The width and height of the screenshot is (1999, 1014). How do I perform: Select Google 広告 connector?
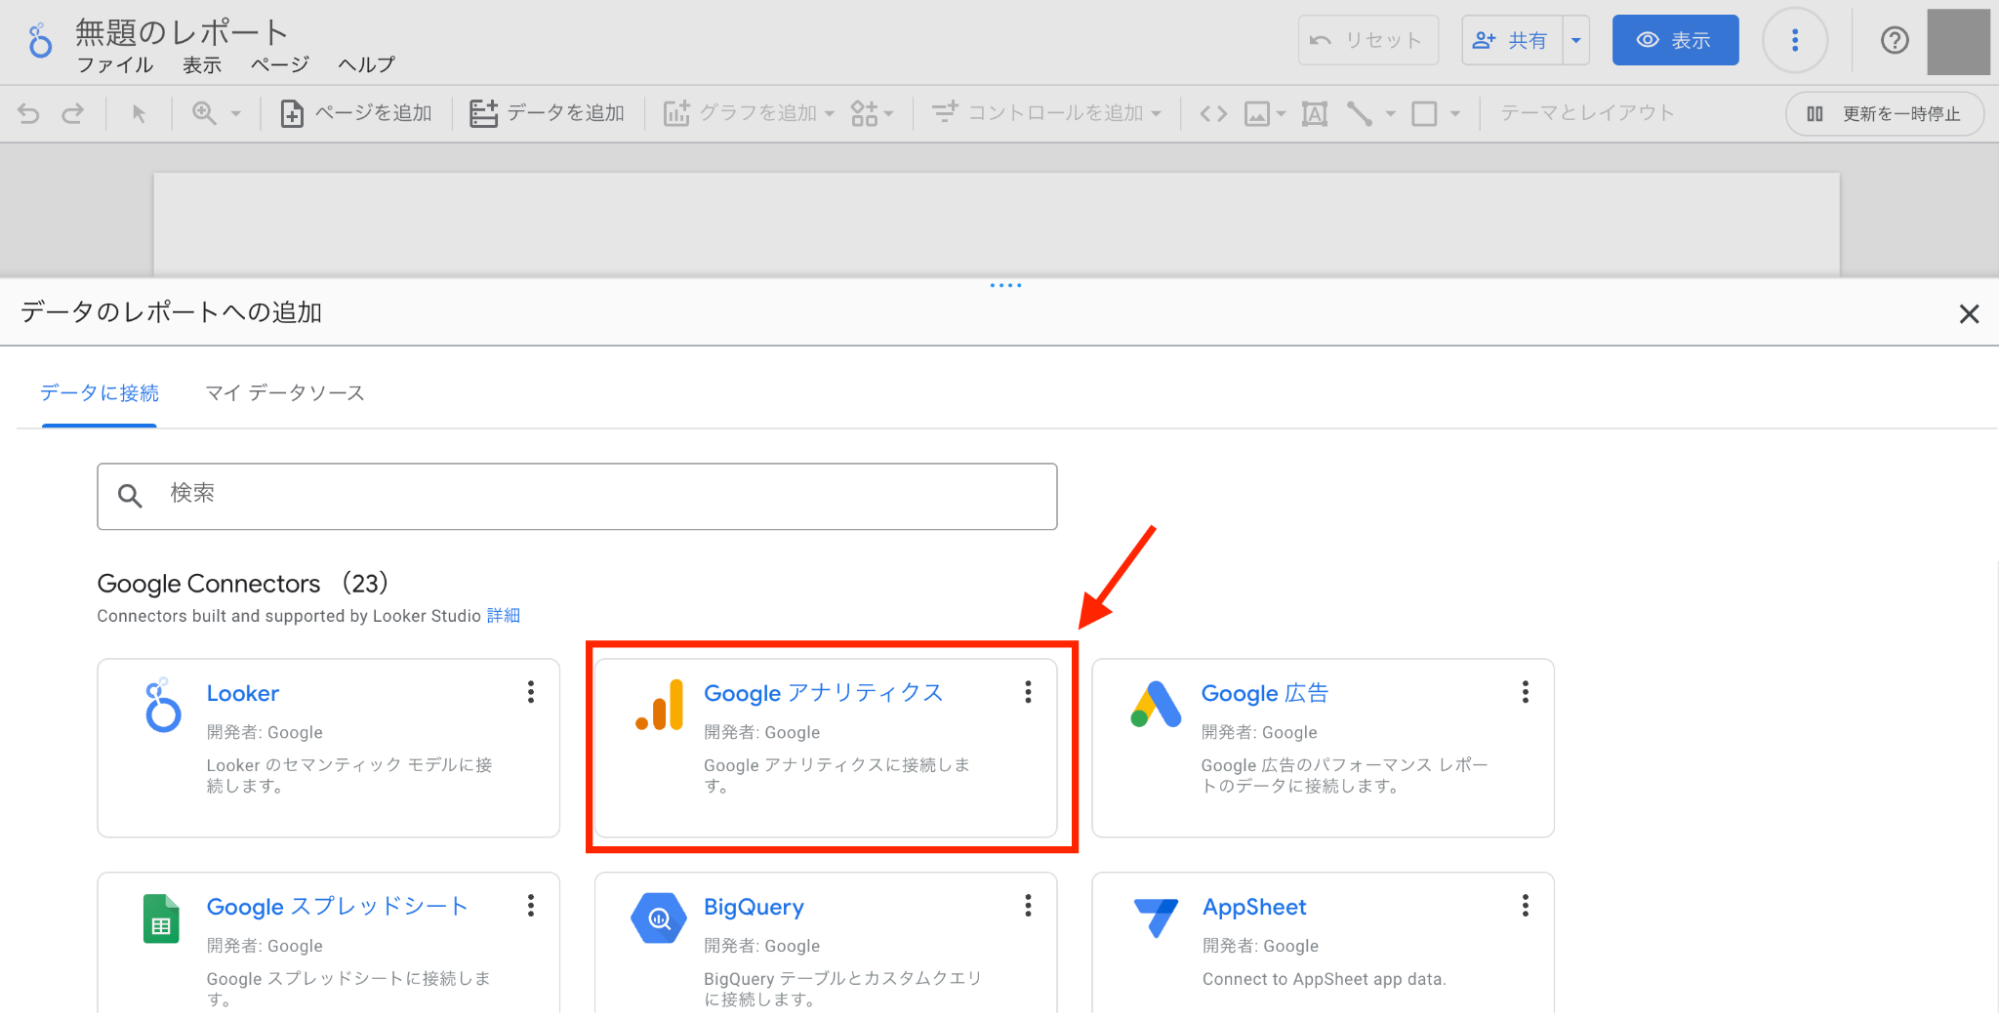[x=1322, y=748]
